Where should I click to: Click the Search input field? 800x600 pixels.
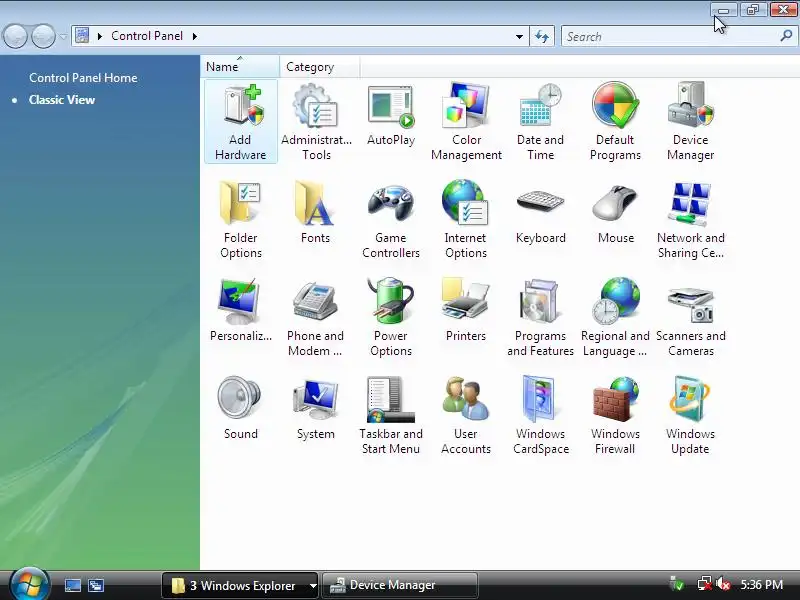pos(671,37)
